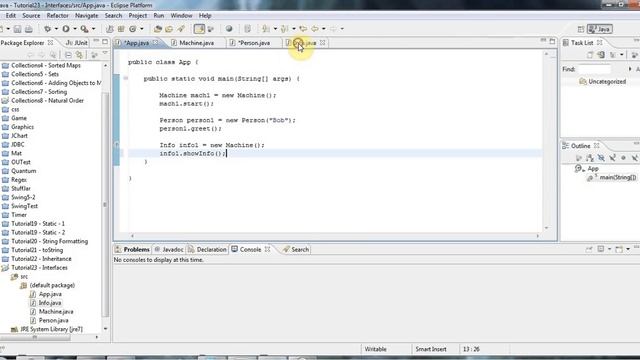Click the Print icon in the toolbar
The image size is (640, 360).
tap(29, 29)
